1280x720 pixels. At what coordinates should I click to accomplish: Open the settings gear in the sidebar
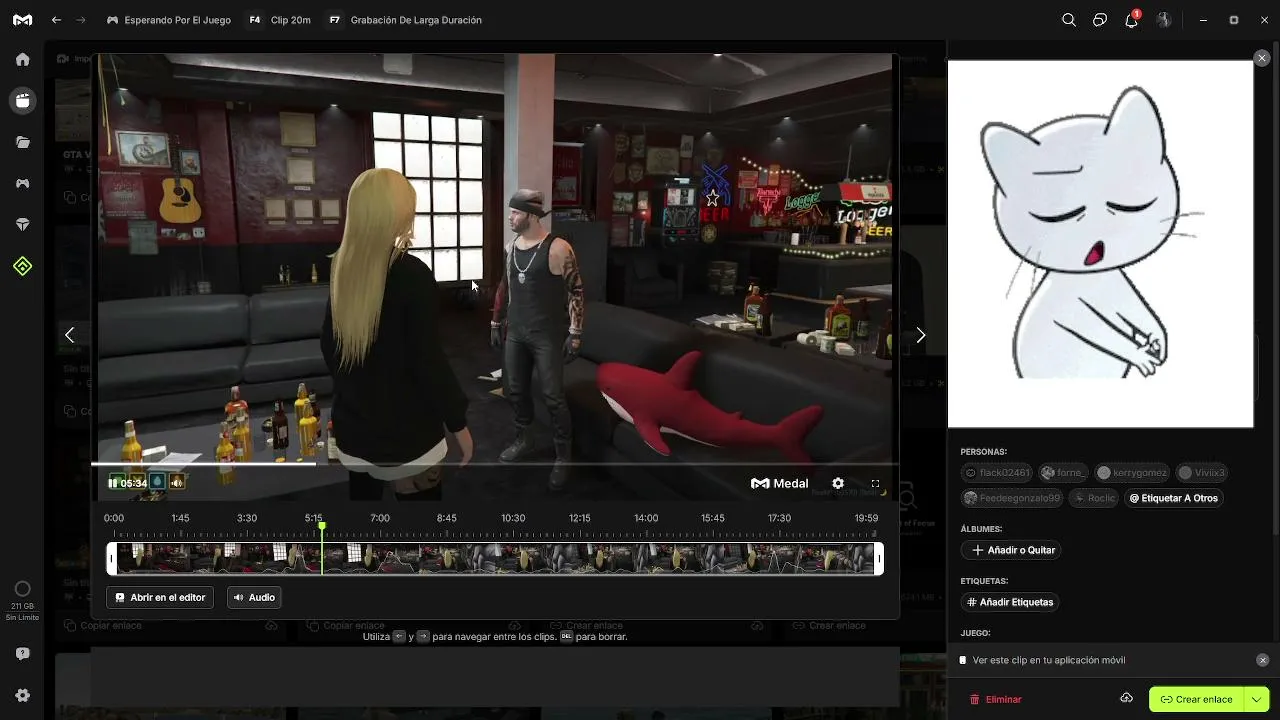tap(22, 695)
